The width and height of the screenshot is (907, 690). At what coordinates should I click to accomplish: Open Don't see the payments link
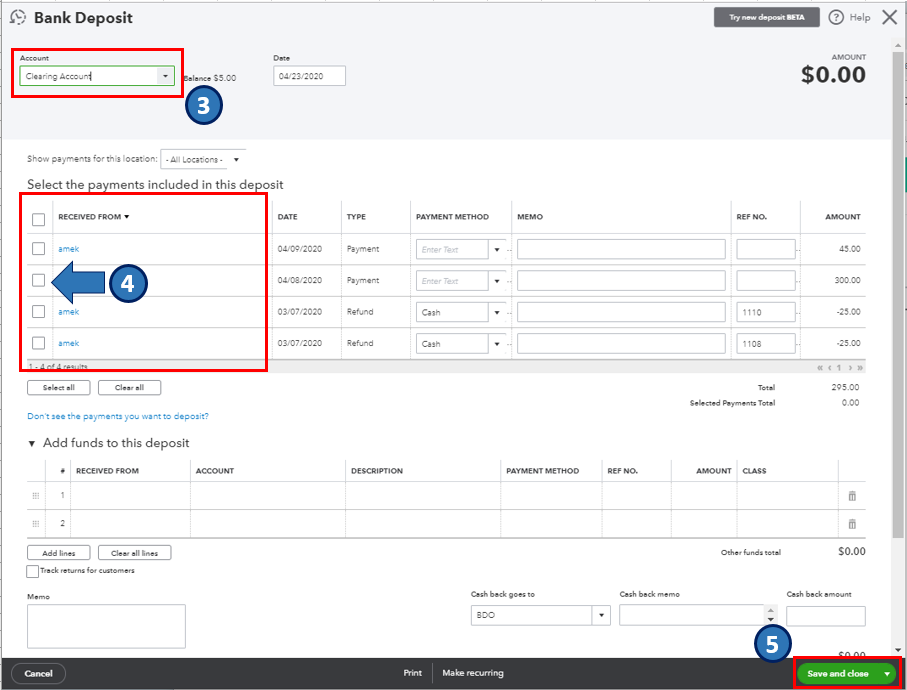(x=118, y=416)
